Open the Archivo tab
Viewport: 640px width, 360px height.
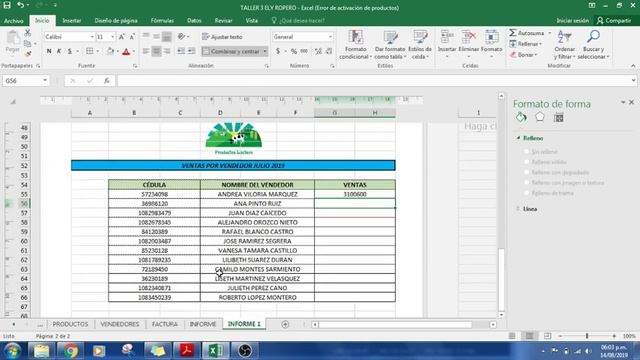coord(13,20)
